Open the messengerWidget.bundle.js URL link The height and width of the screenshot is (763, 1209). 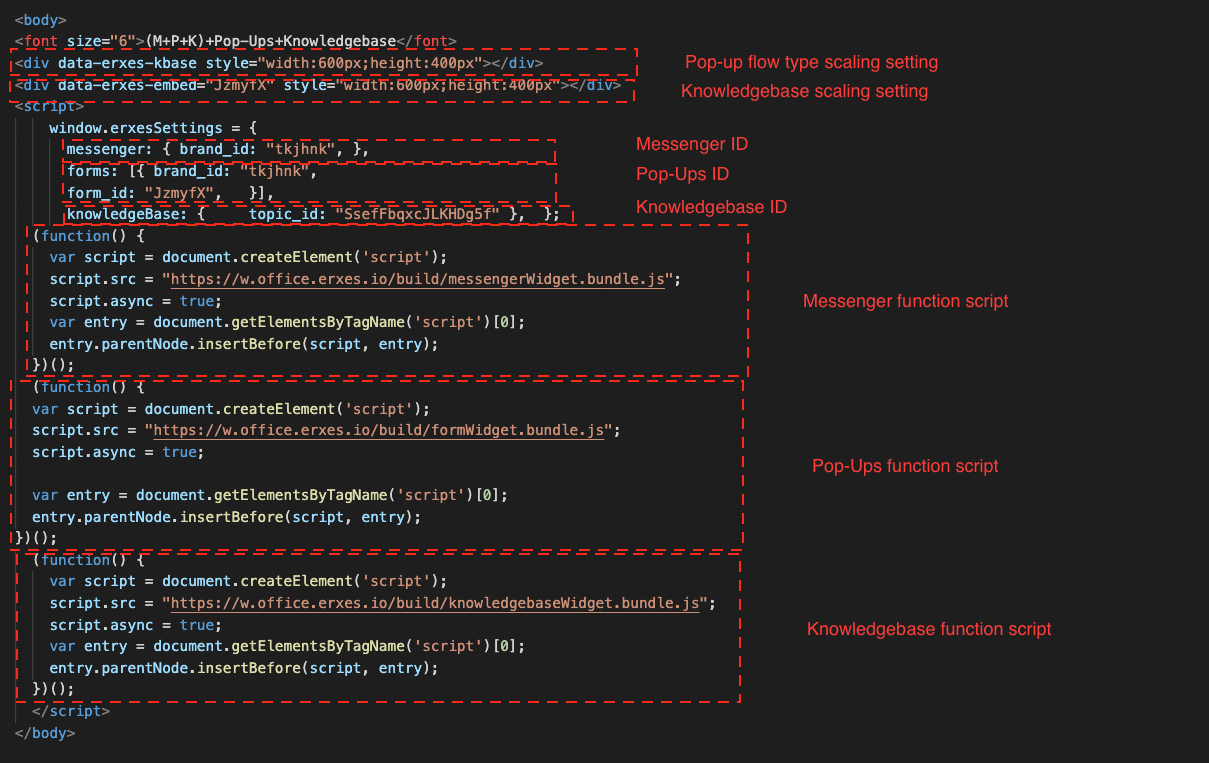pos(418,279)
